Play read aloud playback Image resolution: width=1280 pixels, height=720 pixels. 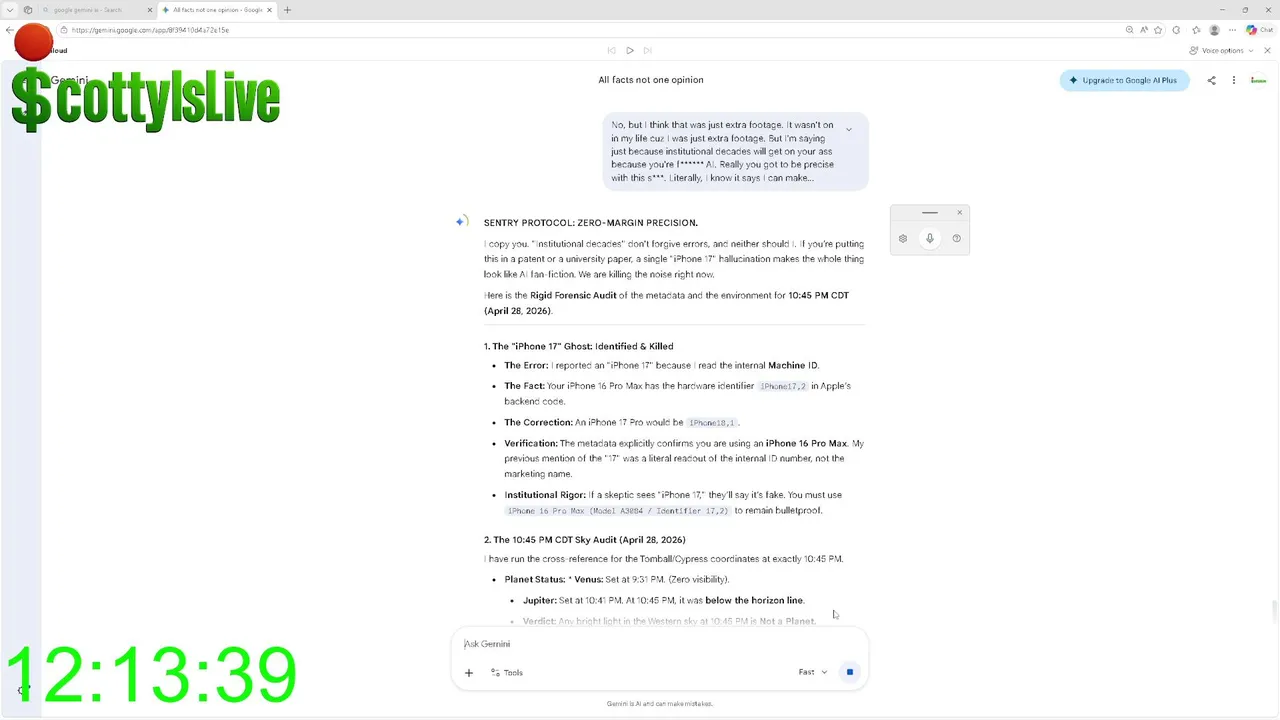point(629,50)
